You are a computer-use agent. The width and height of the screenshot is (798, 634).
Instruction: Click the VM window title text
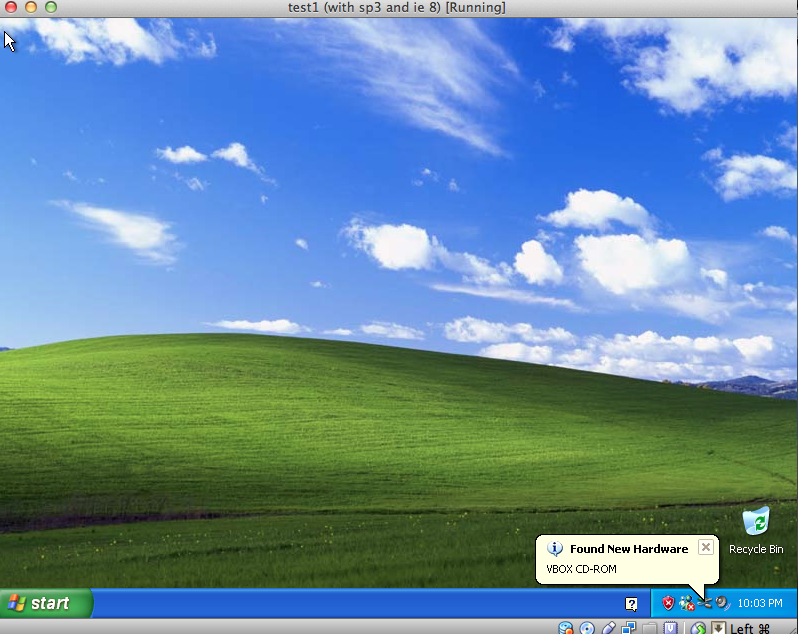click(x=397, y=8)
